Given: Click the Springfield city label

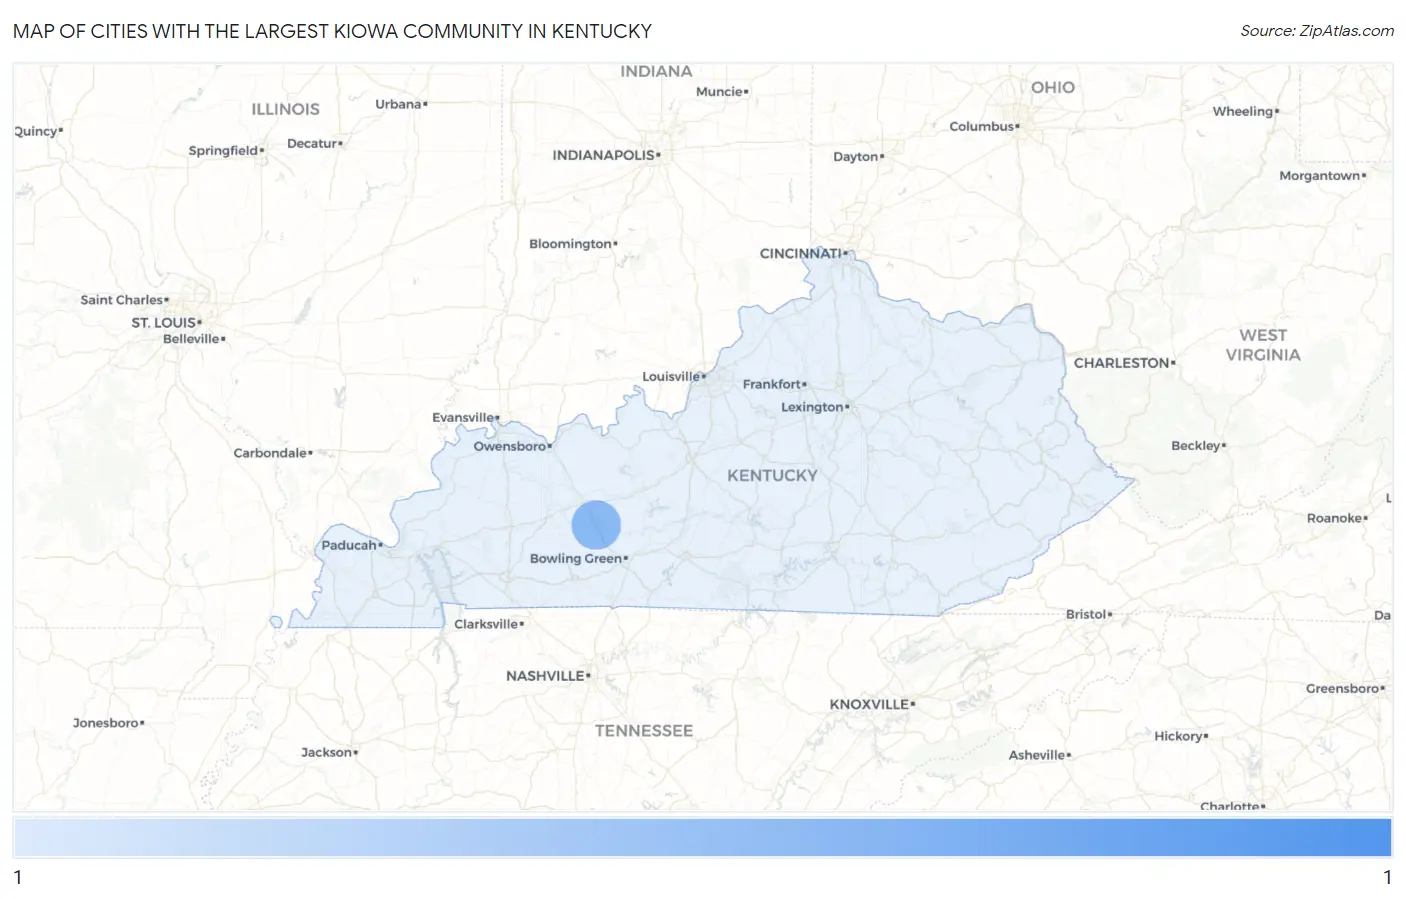Looking at the screenshot, I should tap(223, 151).
